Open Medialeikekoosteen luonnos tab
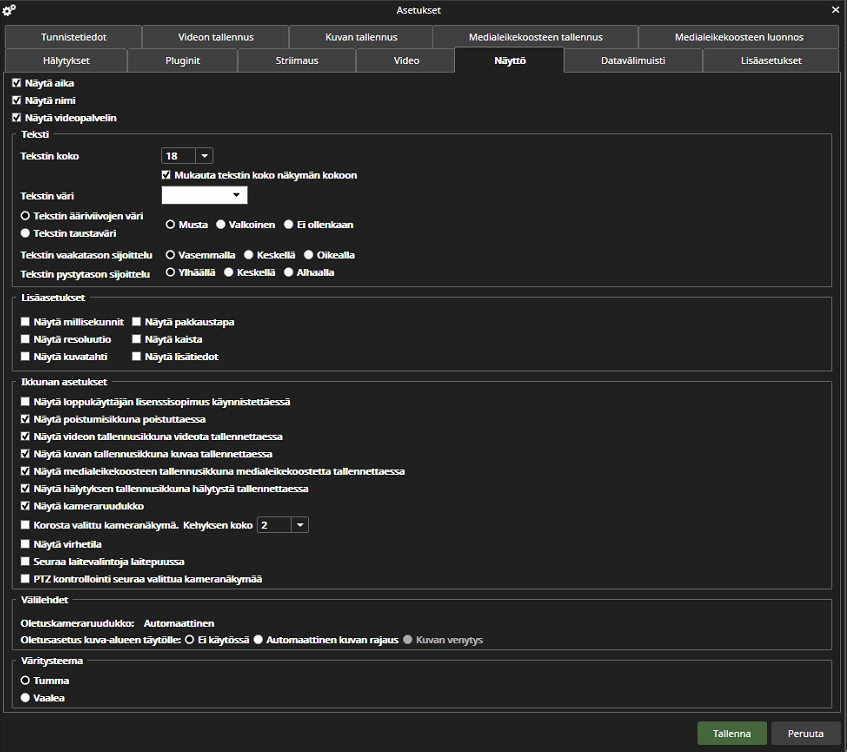The width and height of the screenshot is (847, 752). [x=738, y=37]
